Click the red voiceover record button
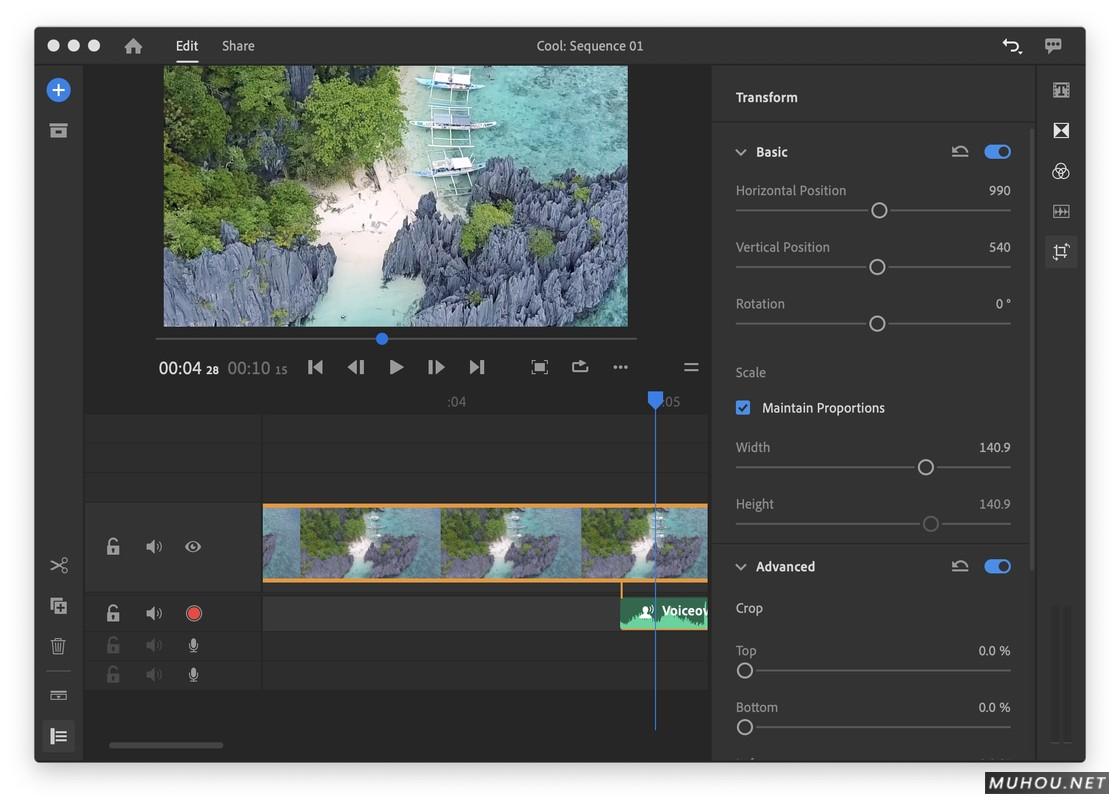 click(194, 614)
